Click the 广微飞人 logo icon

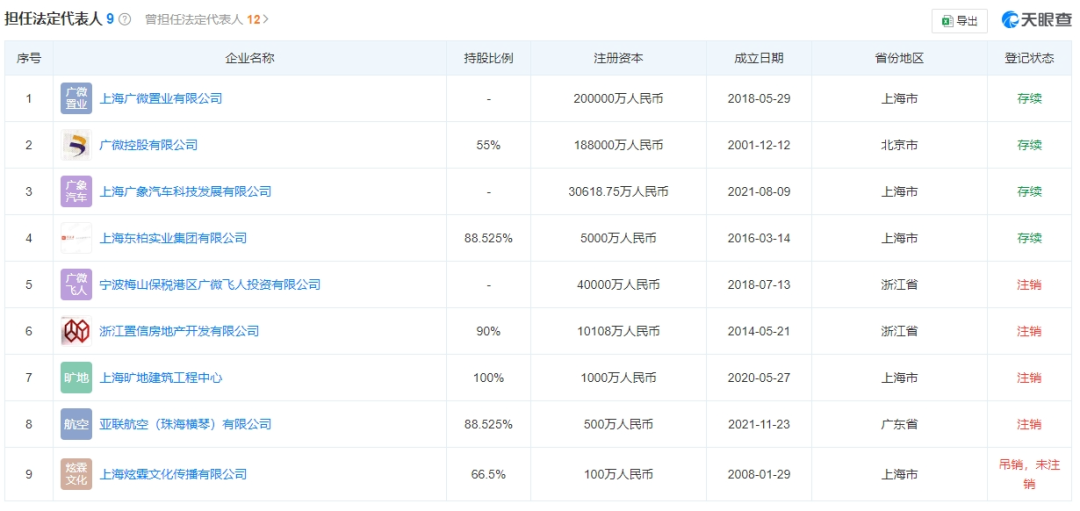76,284
